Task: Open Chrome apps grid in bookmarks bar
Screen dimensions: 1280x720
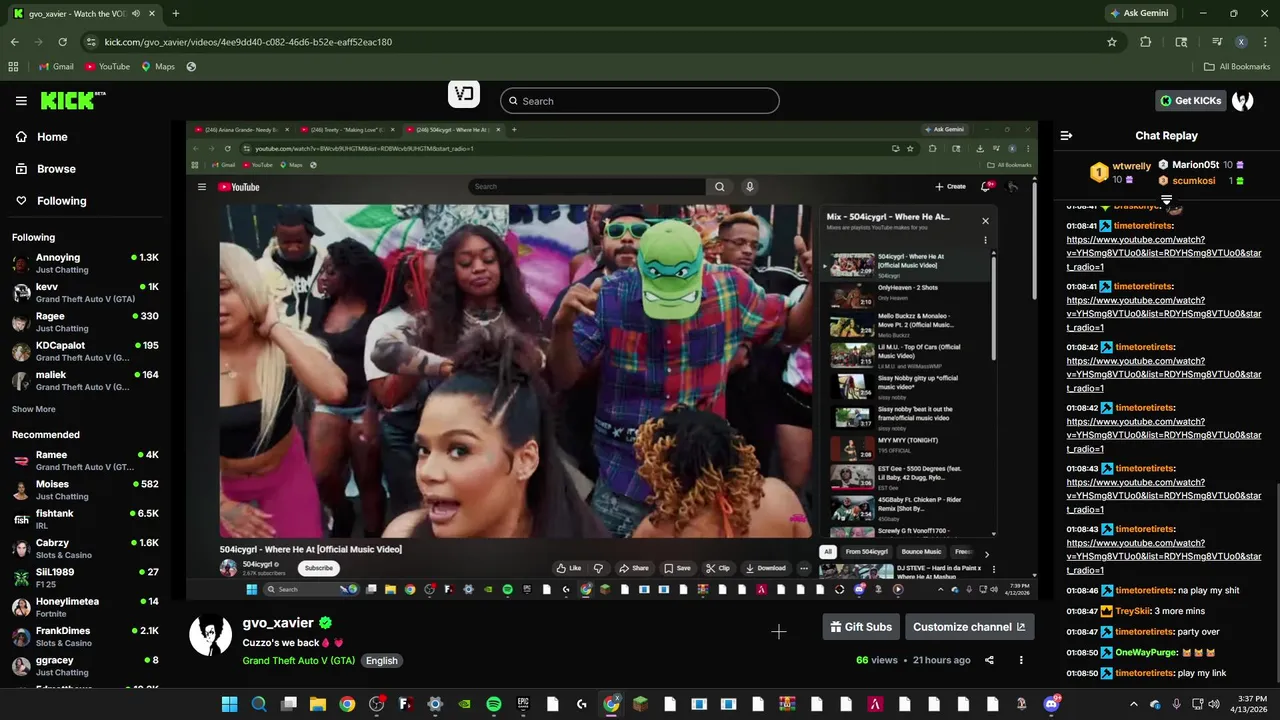Action: (x=13, y=67)
